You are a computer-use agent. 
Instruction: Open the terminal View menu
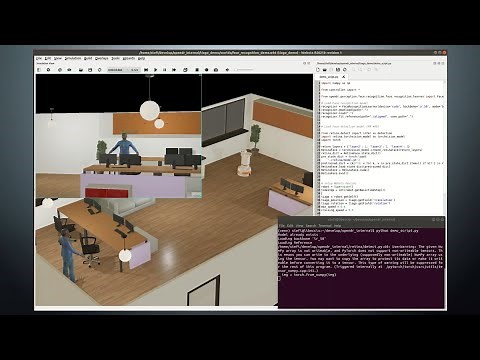pos(299,226)
